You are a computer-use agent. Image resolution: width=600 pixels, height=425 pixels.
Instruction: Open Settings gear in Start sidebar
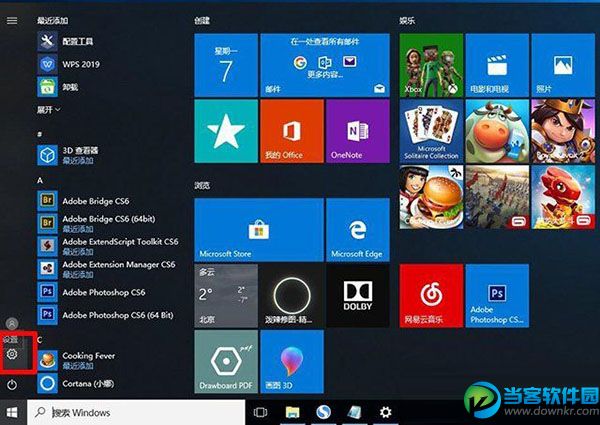[12, 354]
